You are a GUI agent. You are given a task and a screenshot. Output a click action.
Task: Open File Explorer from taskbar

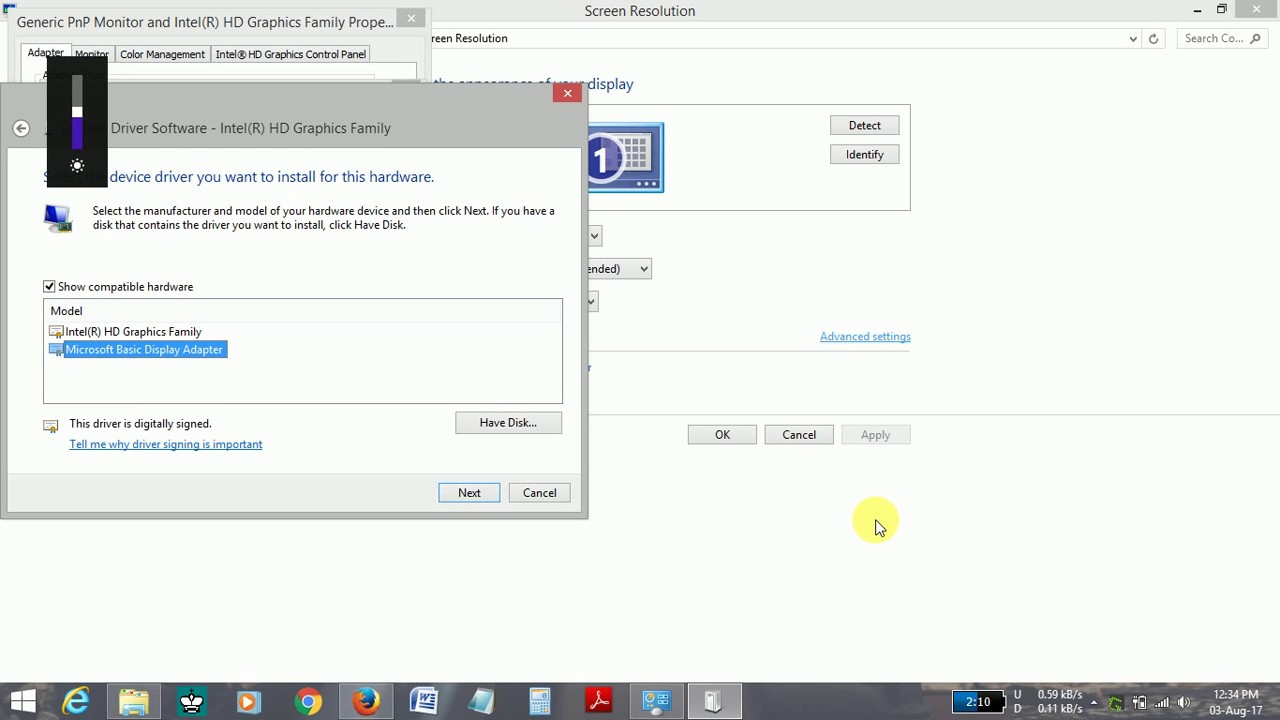(x=134, y=702)
